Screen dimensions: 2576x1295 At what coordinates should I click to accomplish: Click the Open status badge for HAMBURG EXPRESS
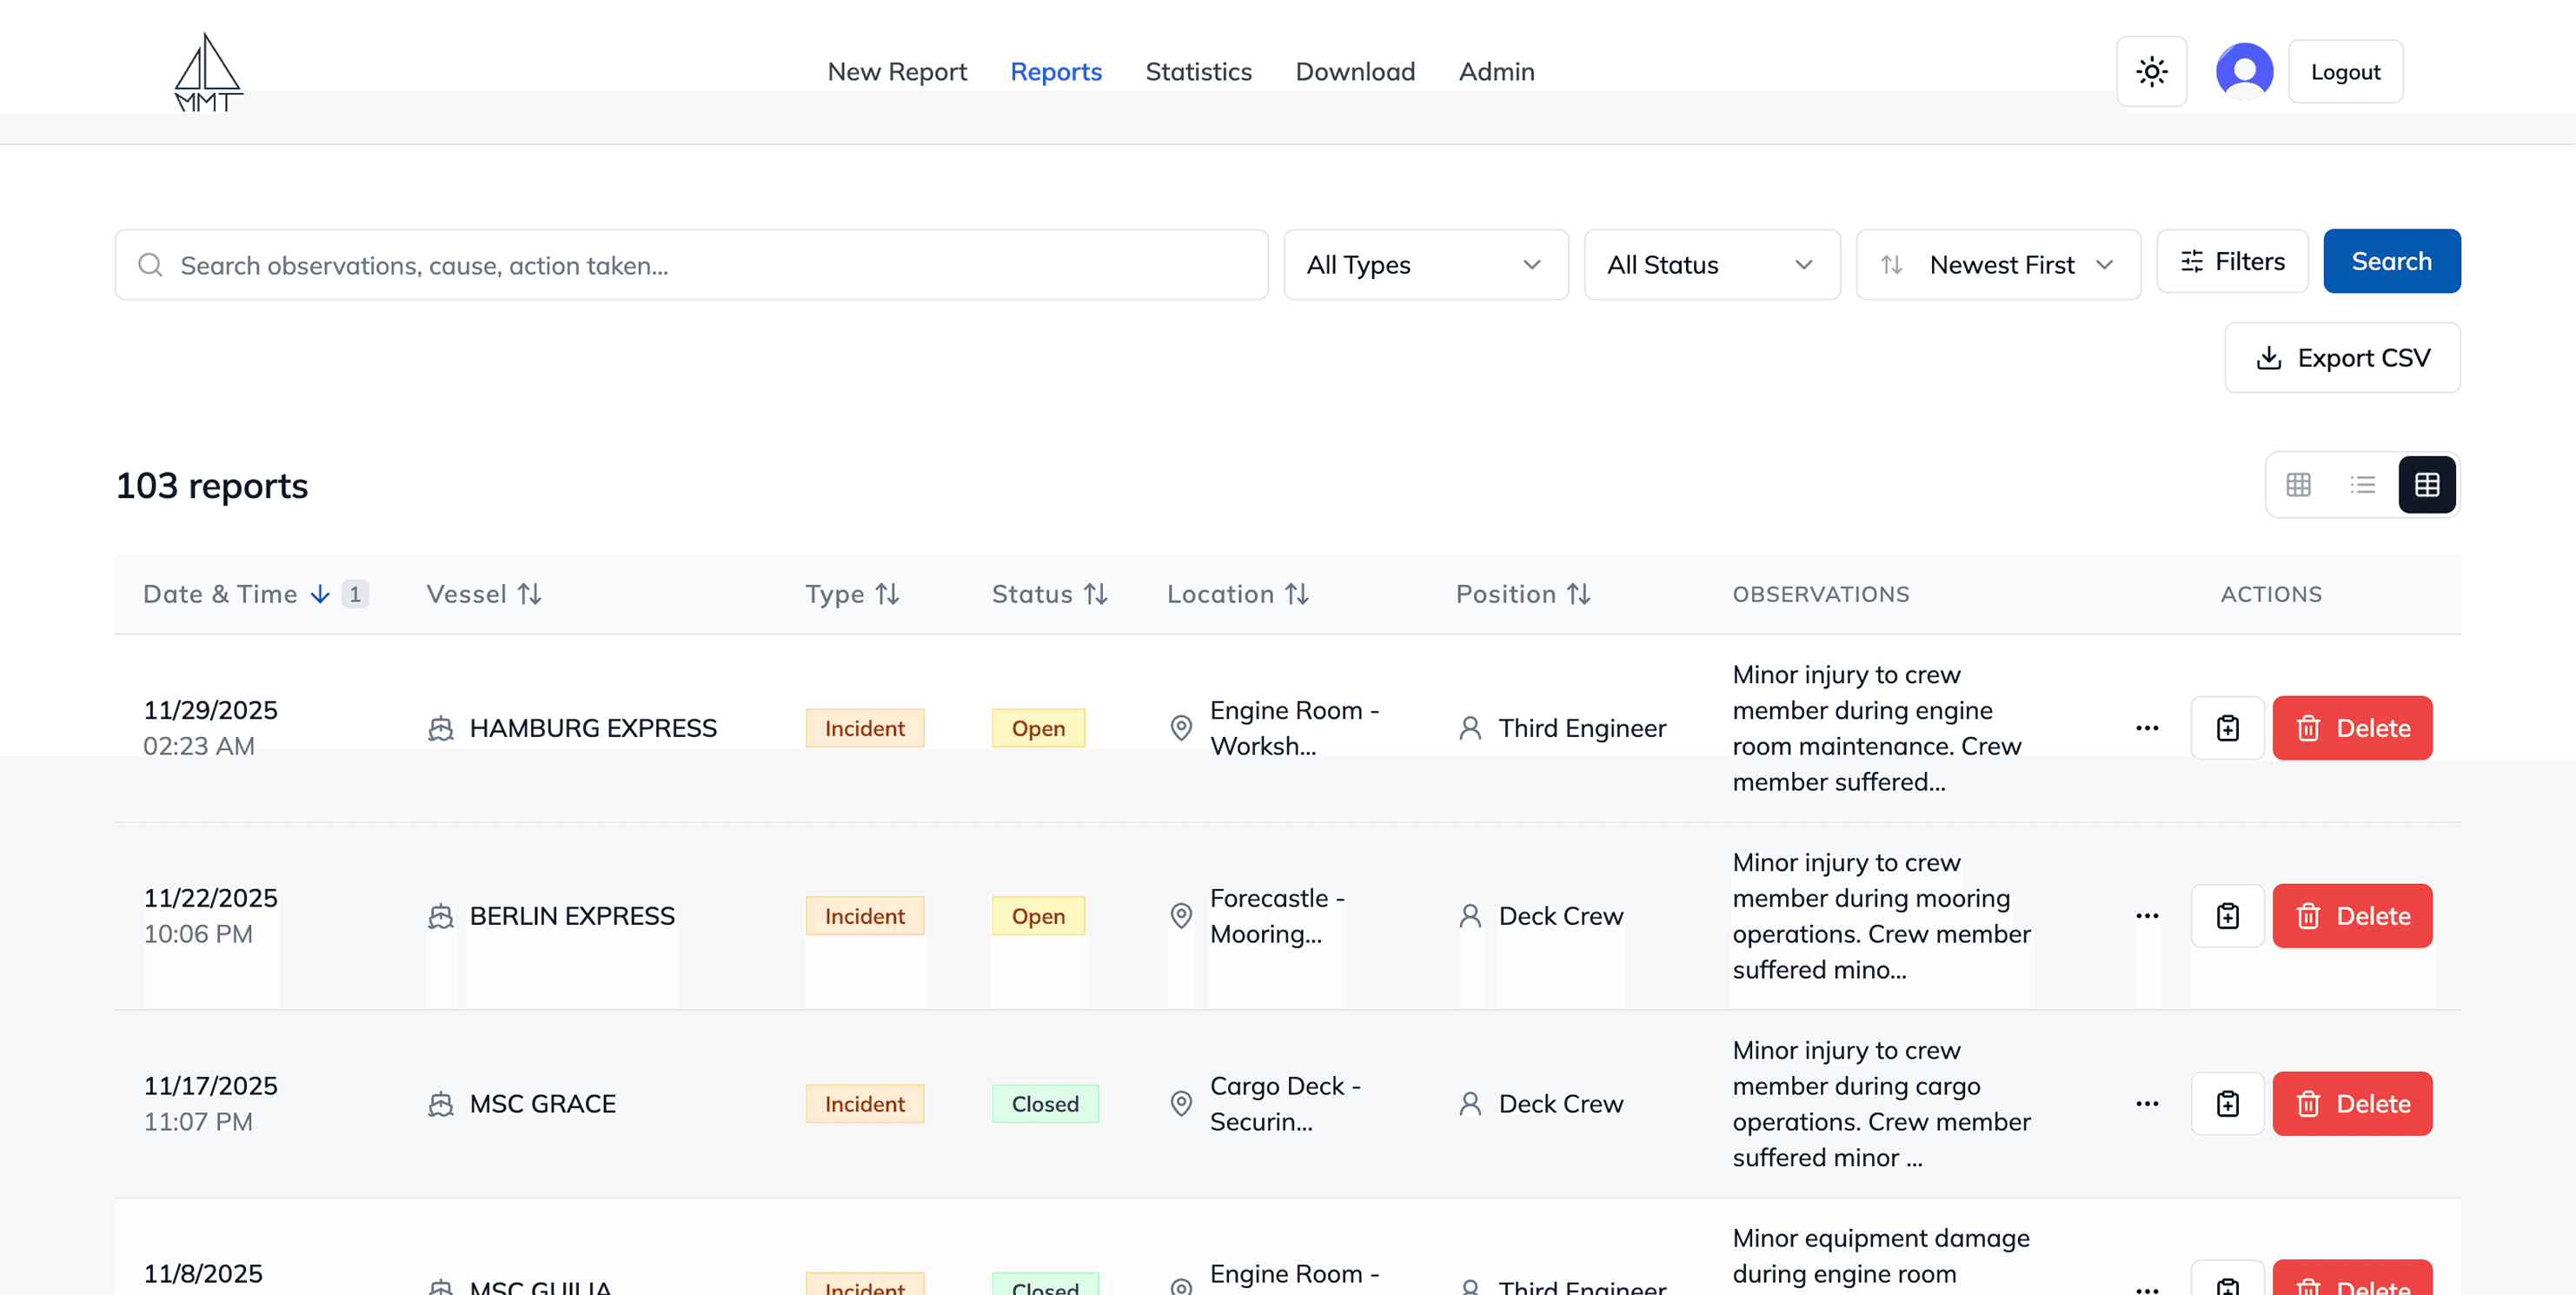[x=1038, y=728]
